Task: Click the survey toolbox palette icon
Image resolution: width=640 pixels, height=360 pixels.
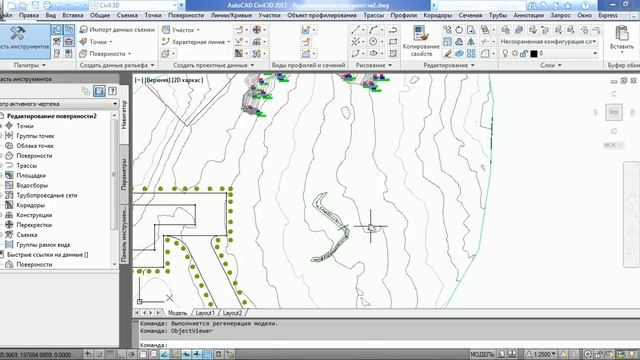Action: point(69,42)
